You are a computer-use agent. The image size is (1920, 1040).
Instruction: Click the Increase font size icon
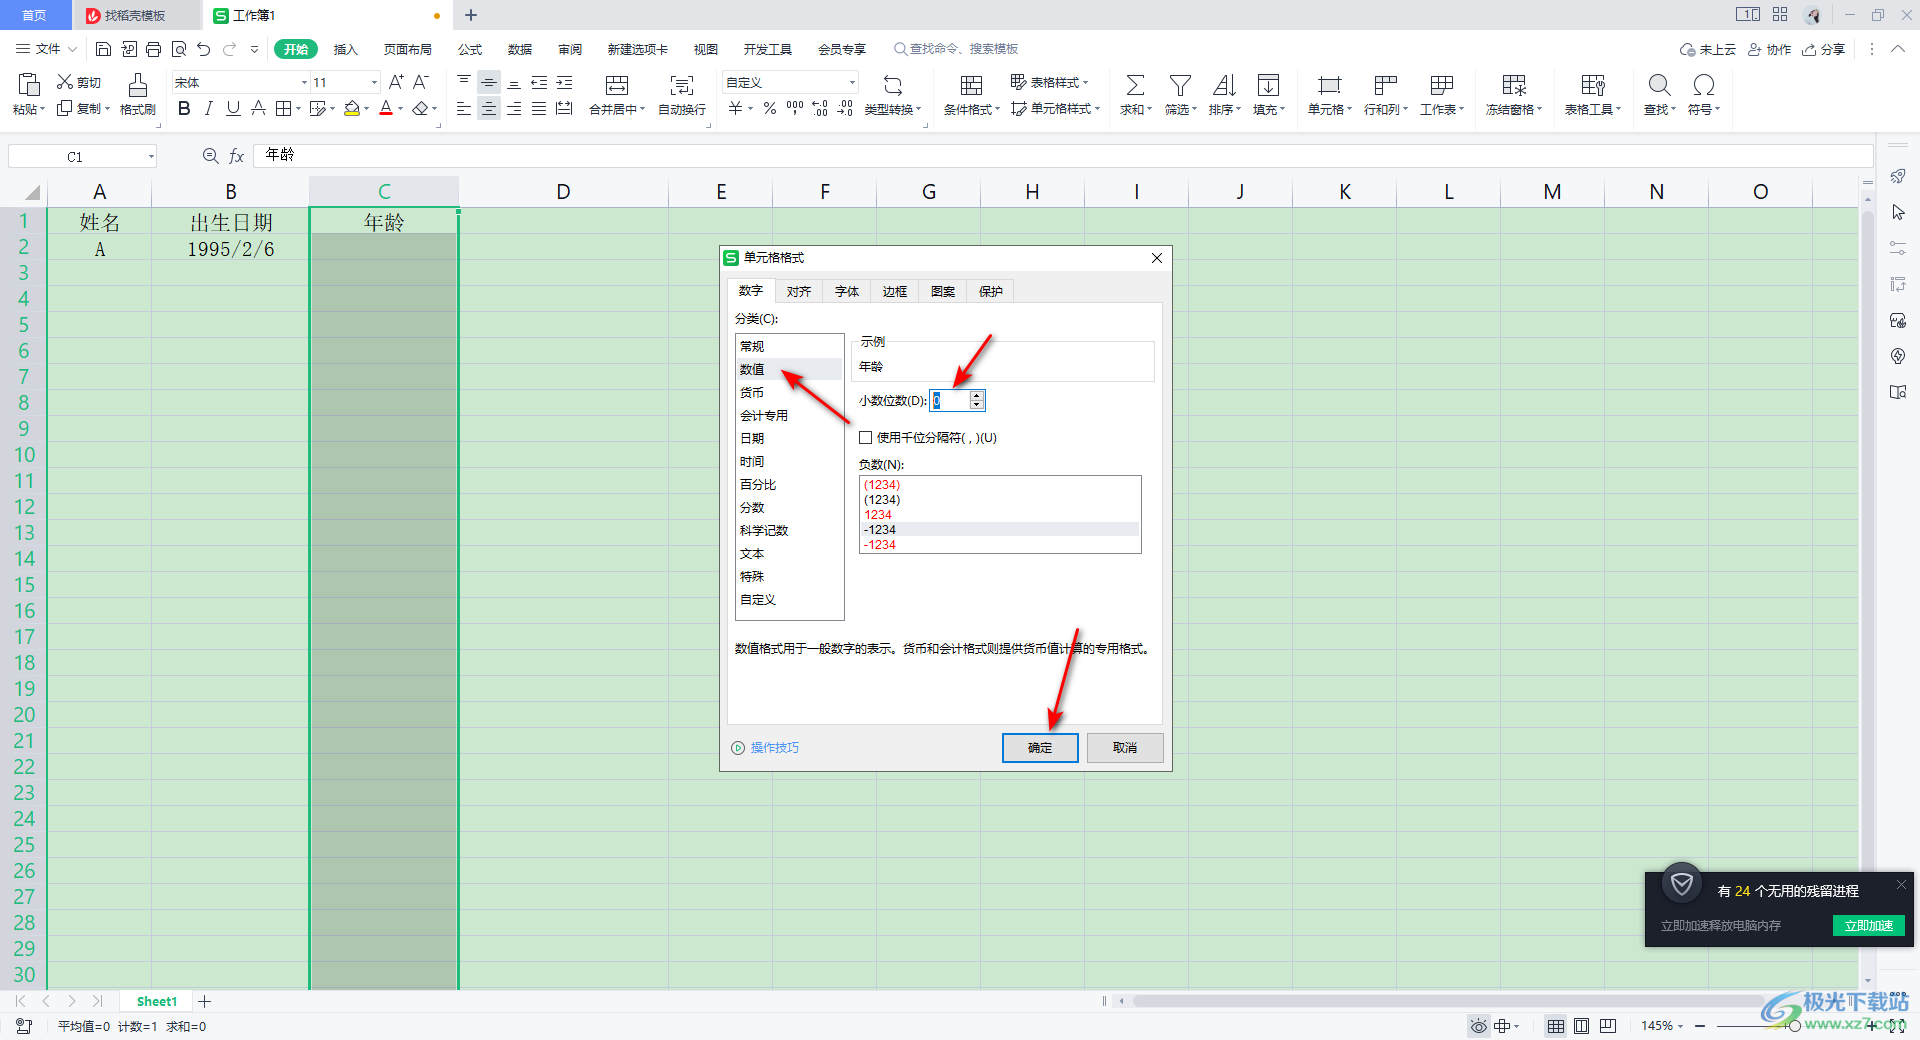396,82
